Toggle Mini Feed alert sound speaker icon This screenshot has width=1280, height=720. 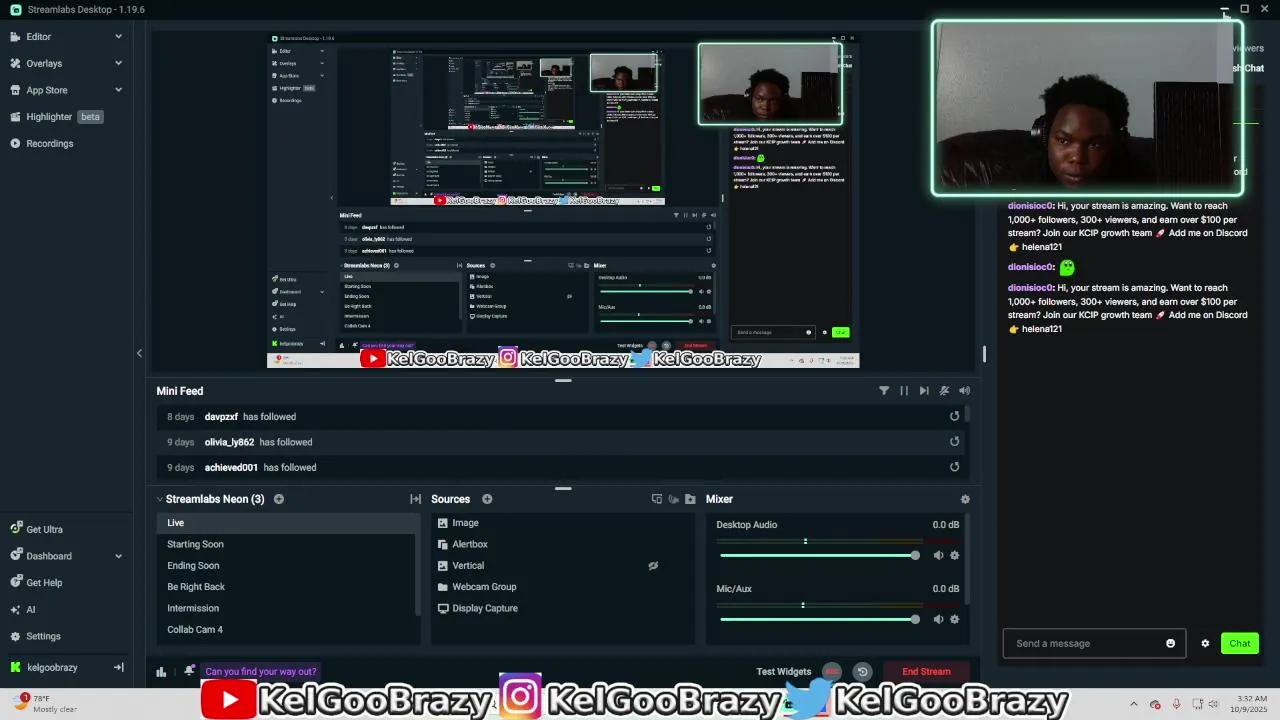964,391
